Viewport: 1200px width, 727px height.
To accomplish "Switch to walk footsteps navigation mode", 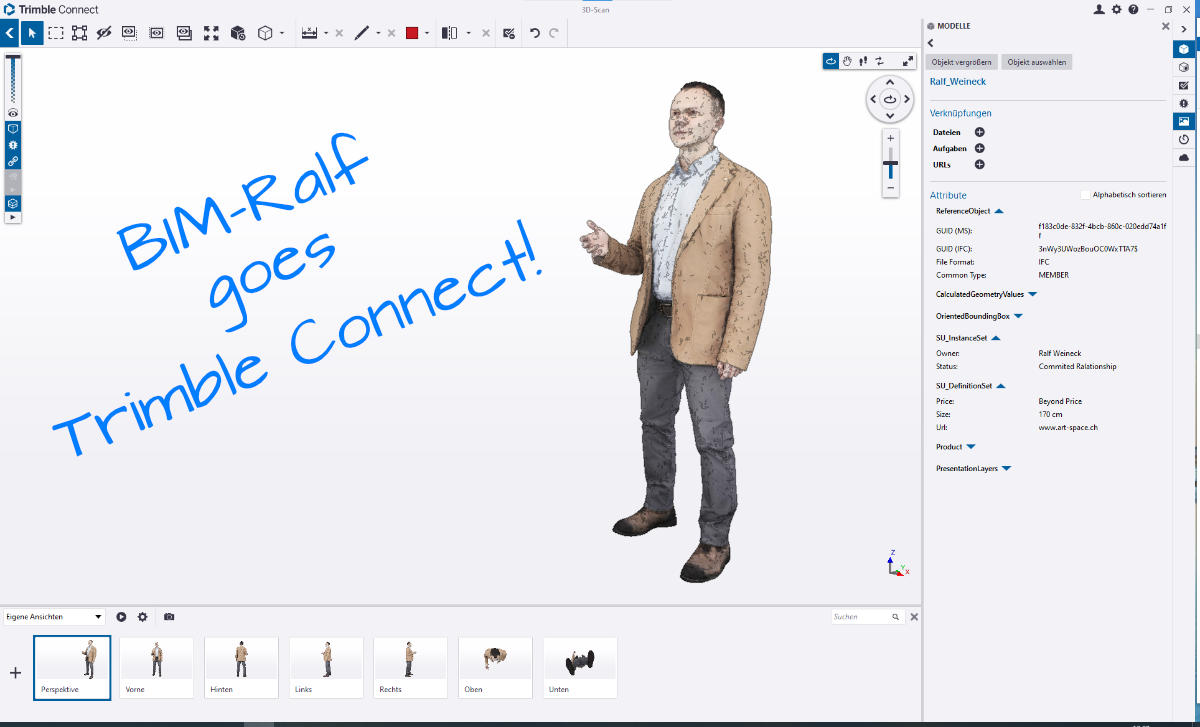I will click(863, 61).
